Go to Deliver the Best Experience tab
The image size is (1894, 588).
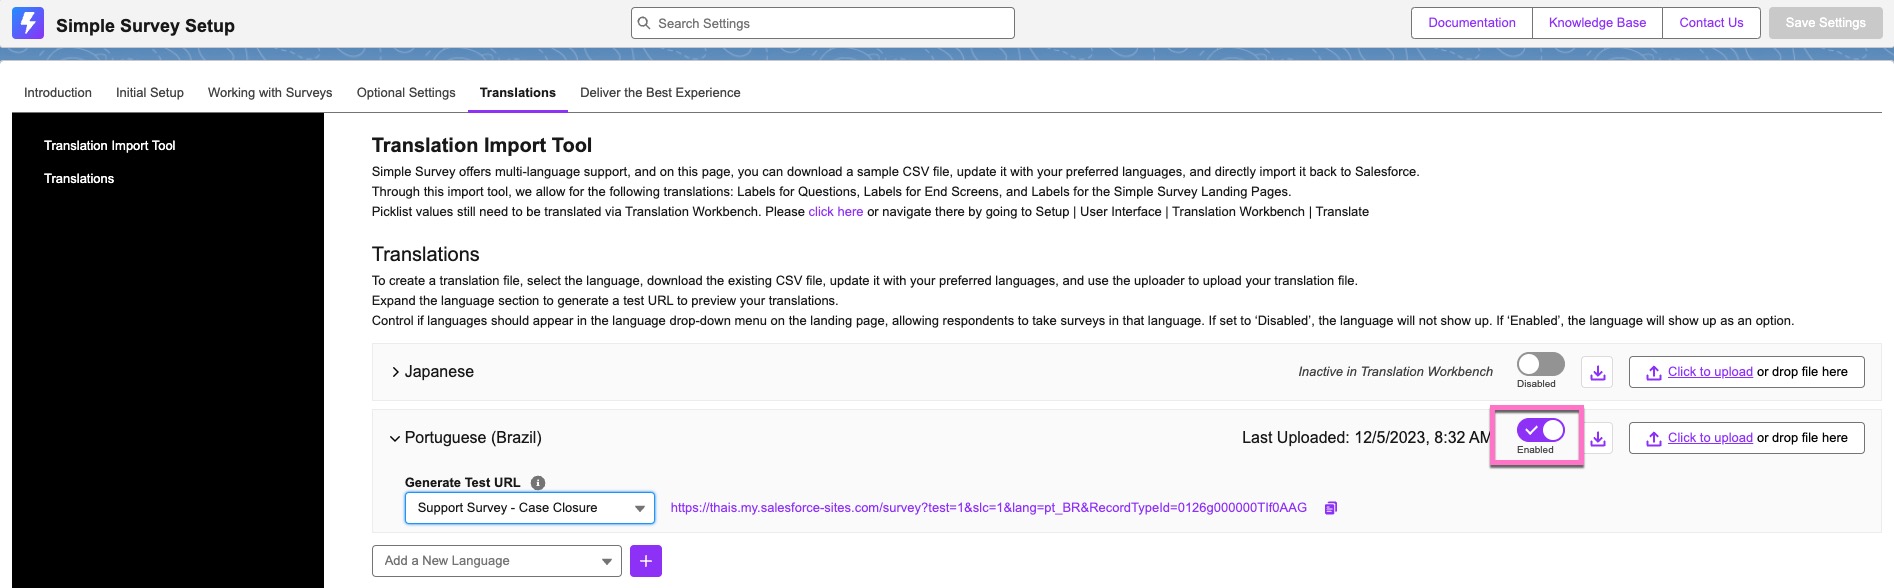(x=660, y=93)
